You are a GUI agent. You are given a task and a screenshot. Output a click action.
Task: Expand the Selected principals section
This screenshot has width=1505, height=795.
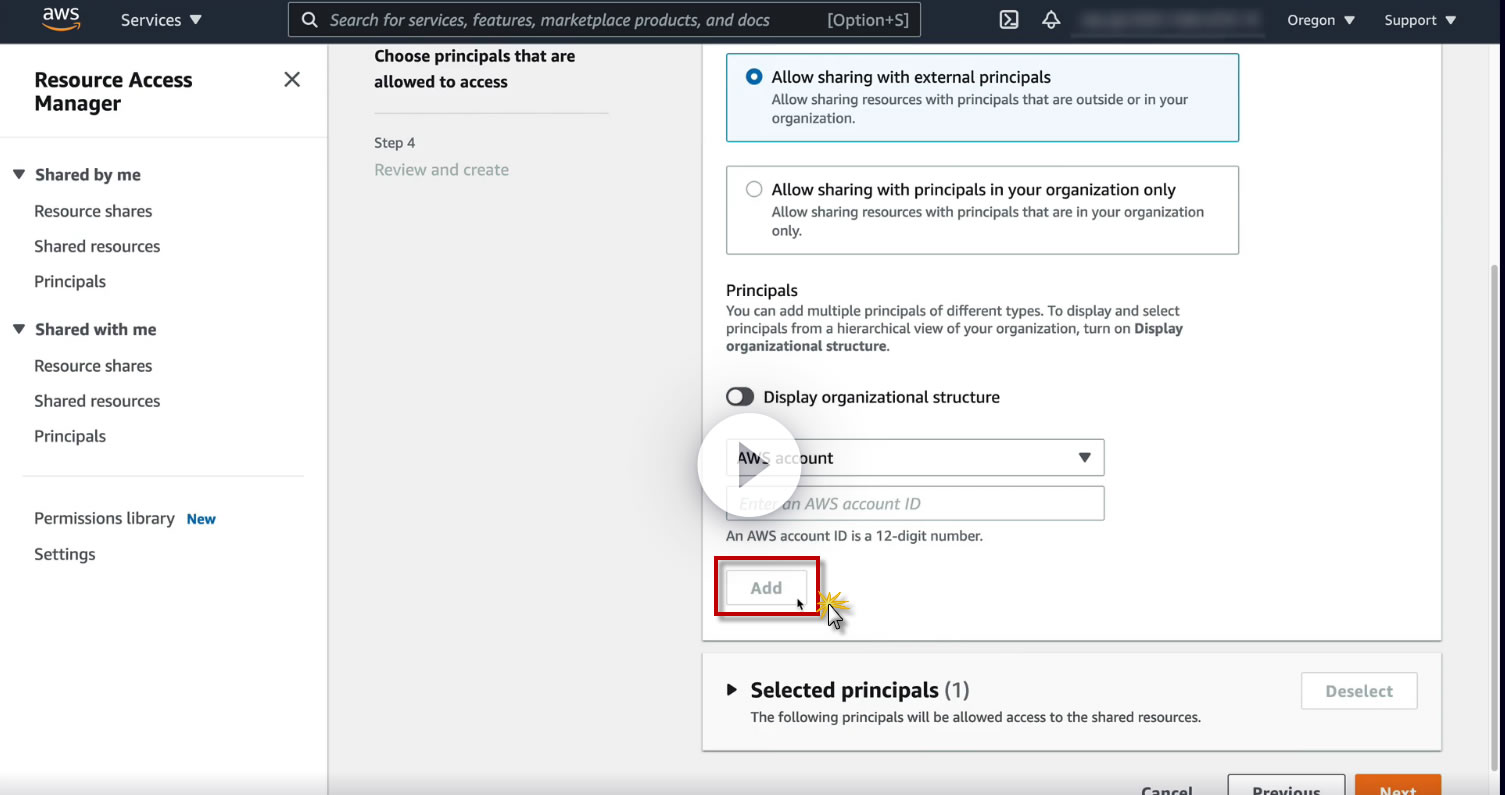tap(732, 690)
